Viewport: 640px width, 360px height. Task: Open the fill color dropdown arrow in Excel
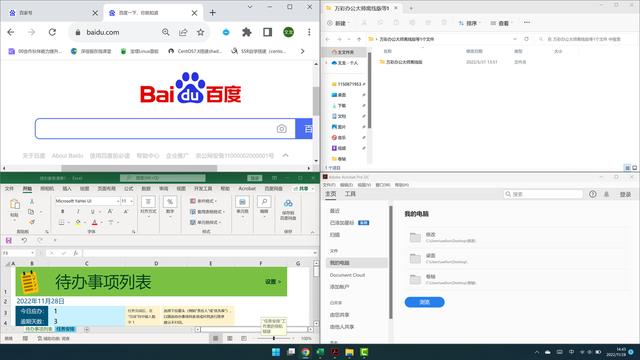(x=85, y=222)
